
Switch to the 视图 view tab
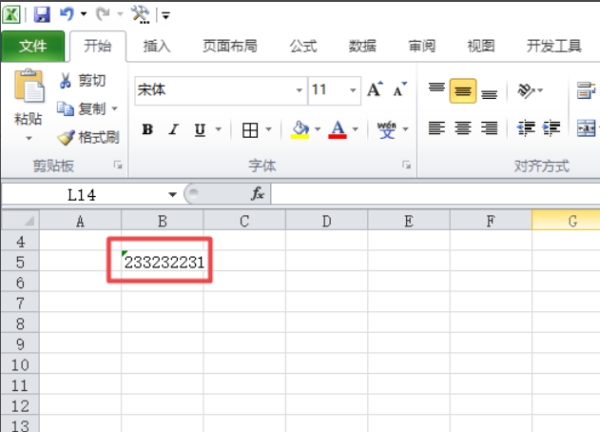click(481, 46)
